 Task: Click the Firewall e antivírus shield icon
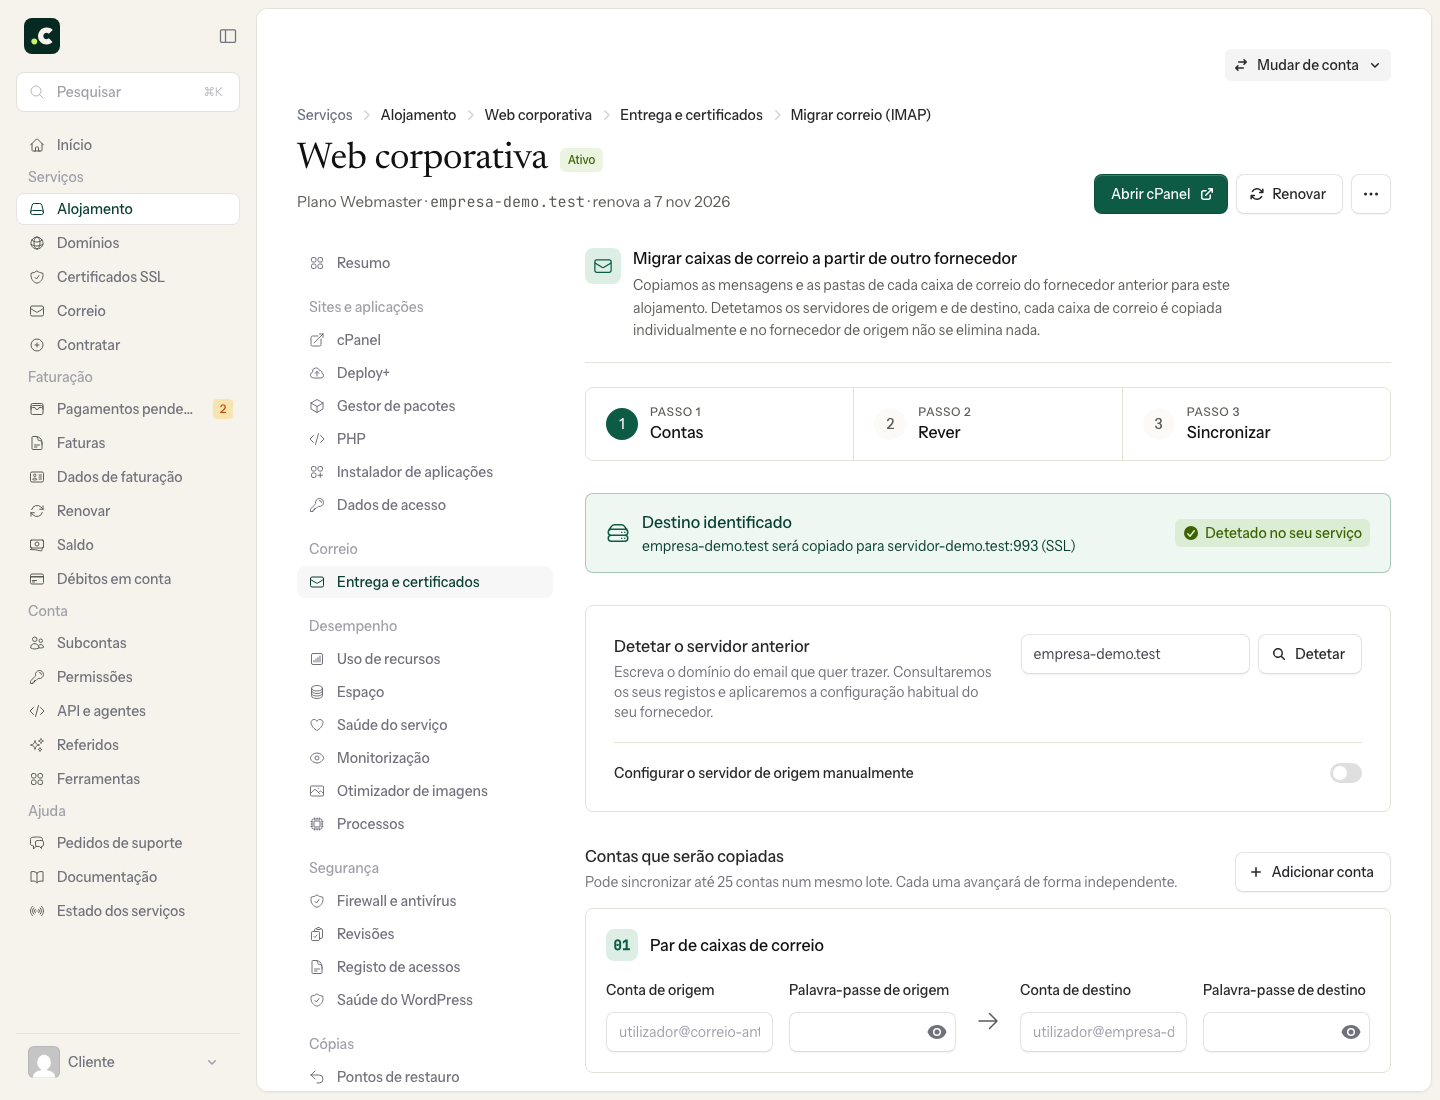tap(317, 901)
